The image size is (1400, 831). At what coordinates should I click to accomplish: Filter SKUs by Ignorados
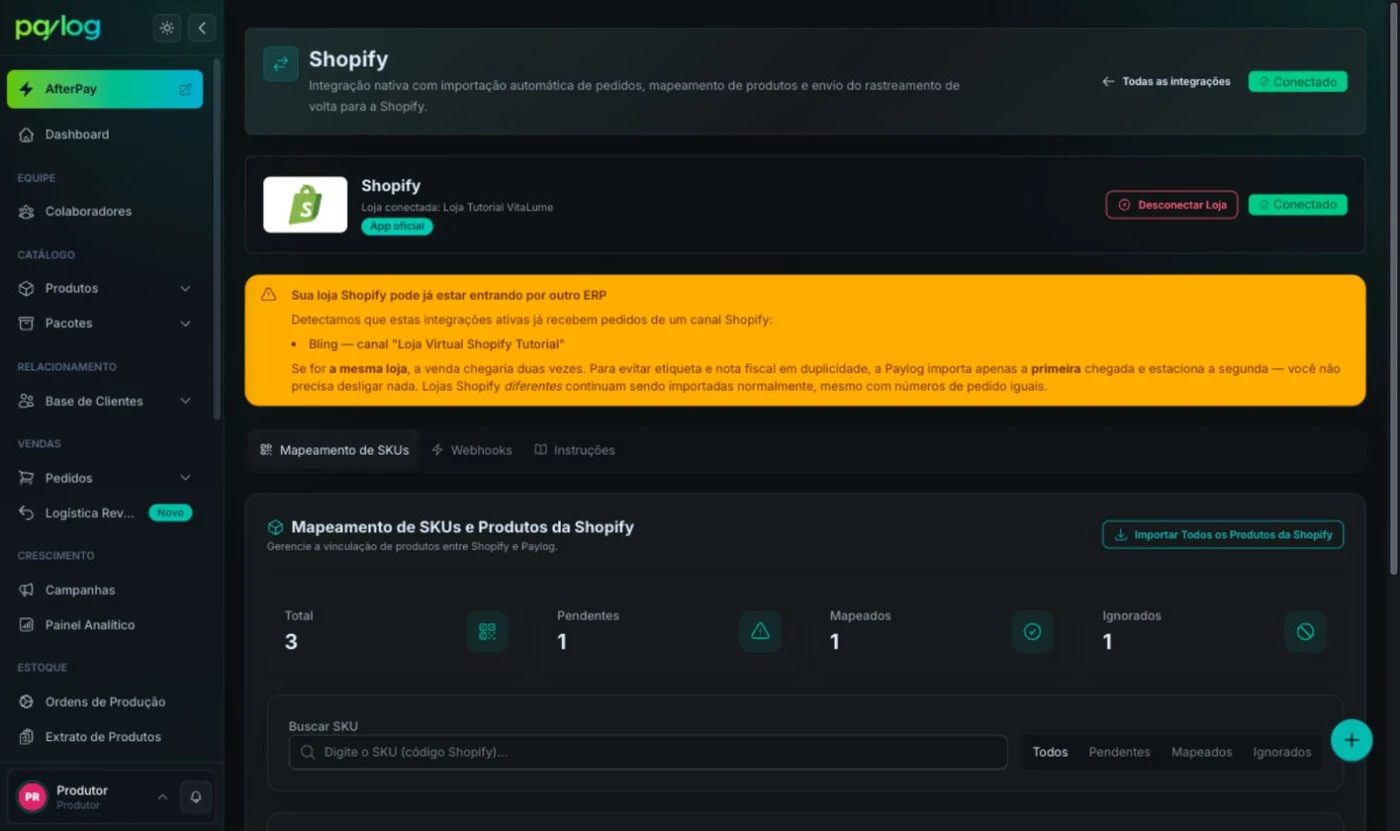pyautogui.click(x=1282, y=752)
